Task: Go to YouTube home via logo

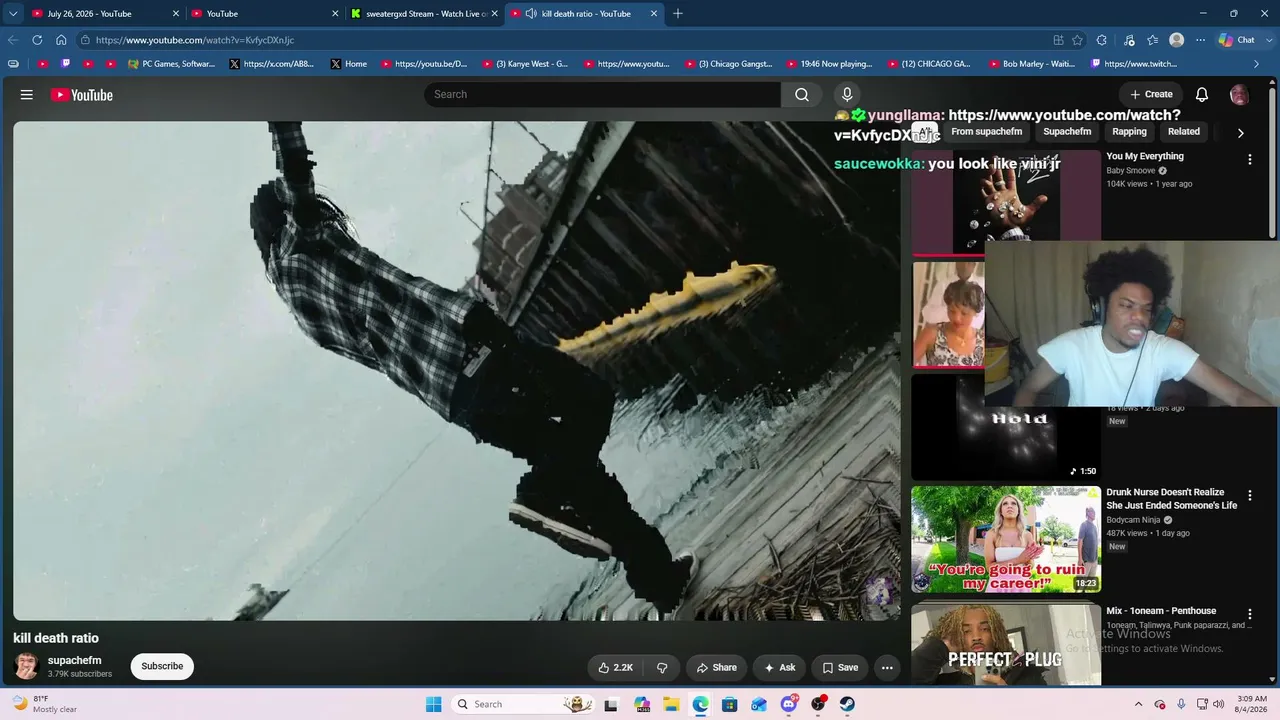Action: (82, 95)
